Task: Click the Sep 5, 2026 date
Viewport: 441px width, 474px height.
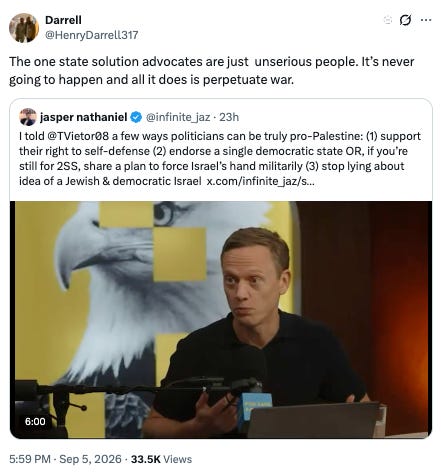Action: tap(90, 459)
